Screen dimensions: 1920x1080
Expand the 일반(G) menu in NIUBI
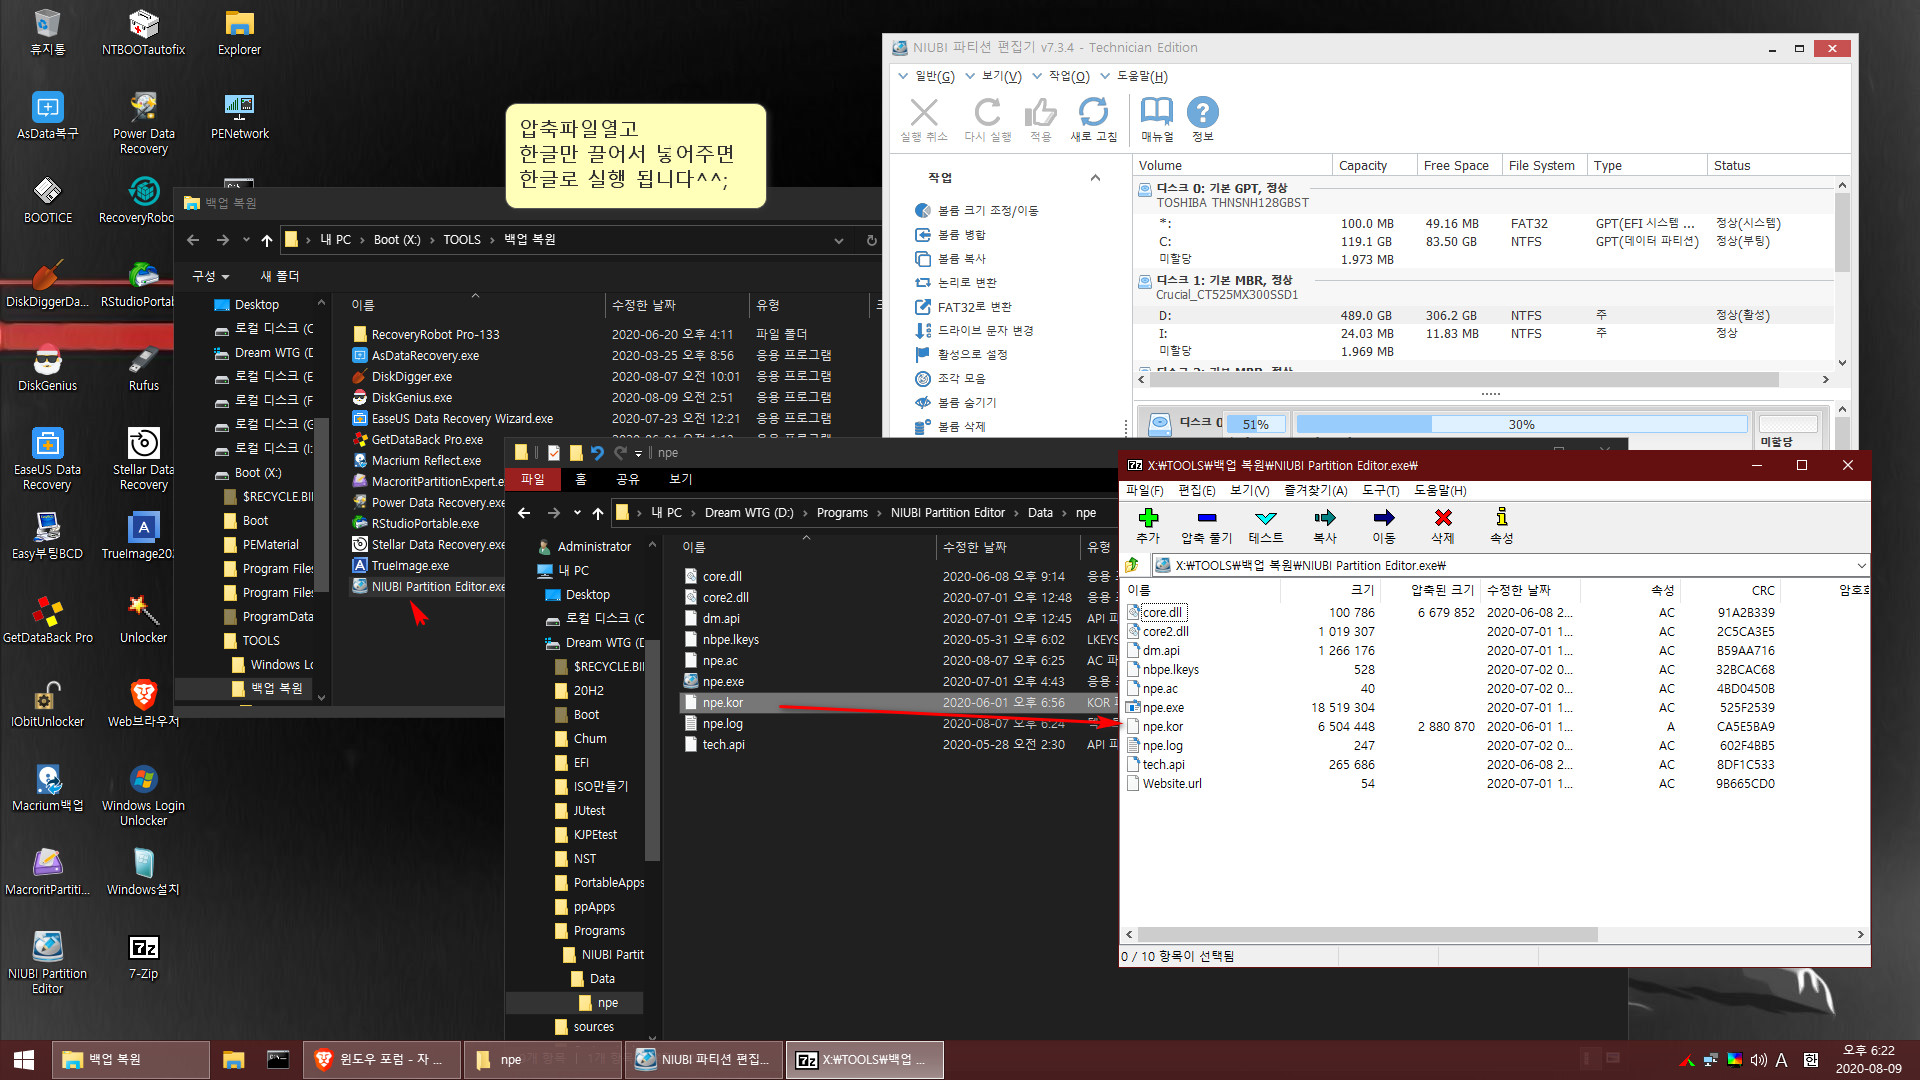pyautogui.click(x=926, y=76)
